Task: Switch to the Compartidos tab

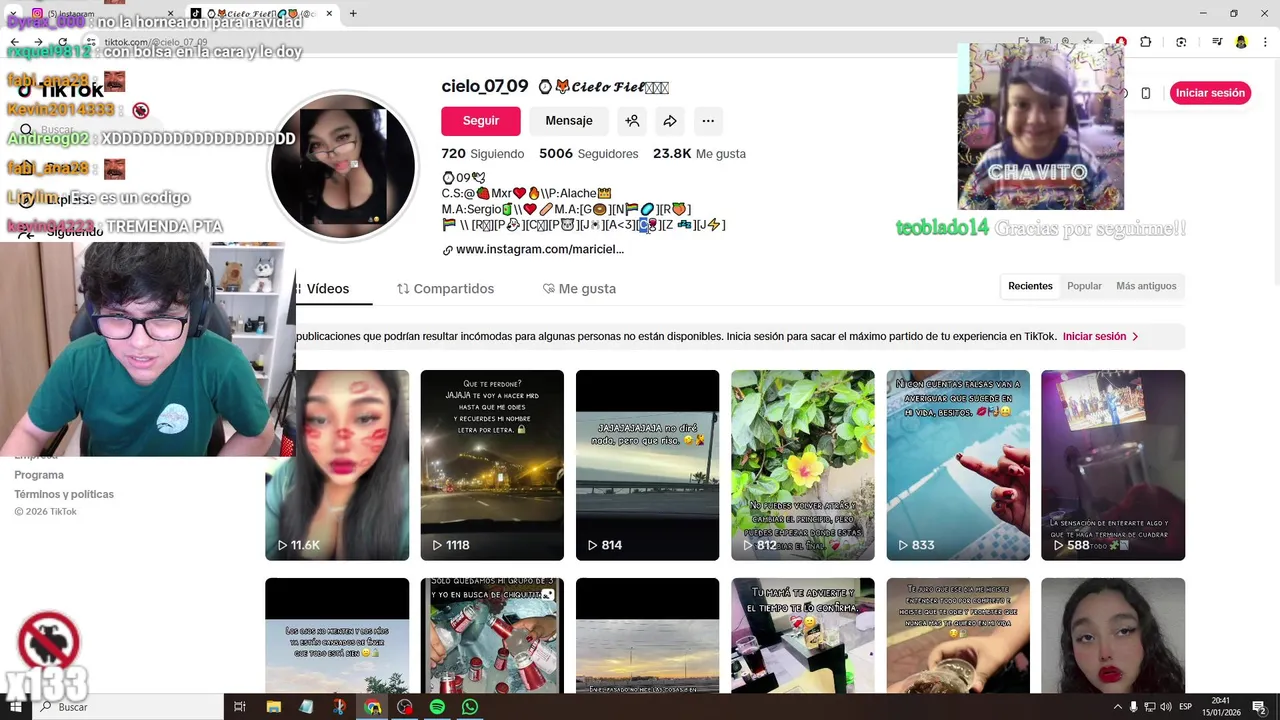Action: coord(445,288)
